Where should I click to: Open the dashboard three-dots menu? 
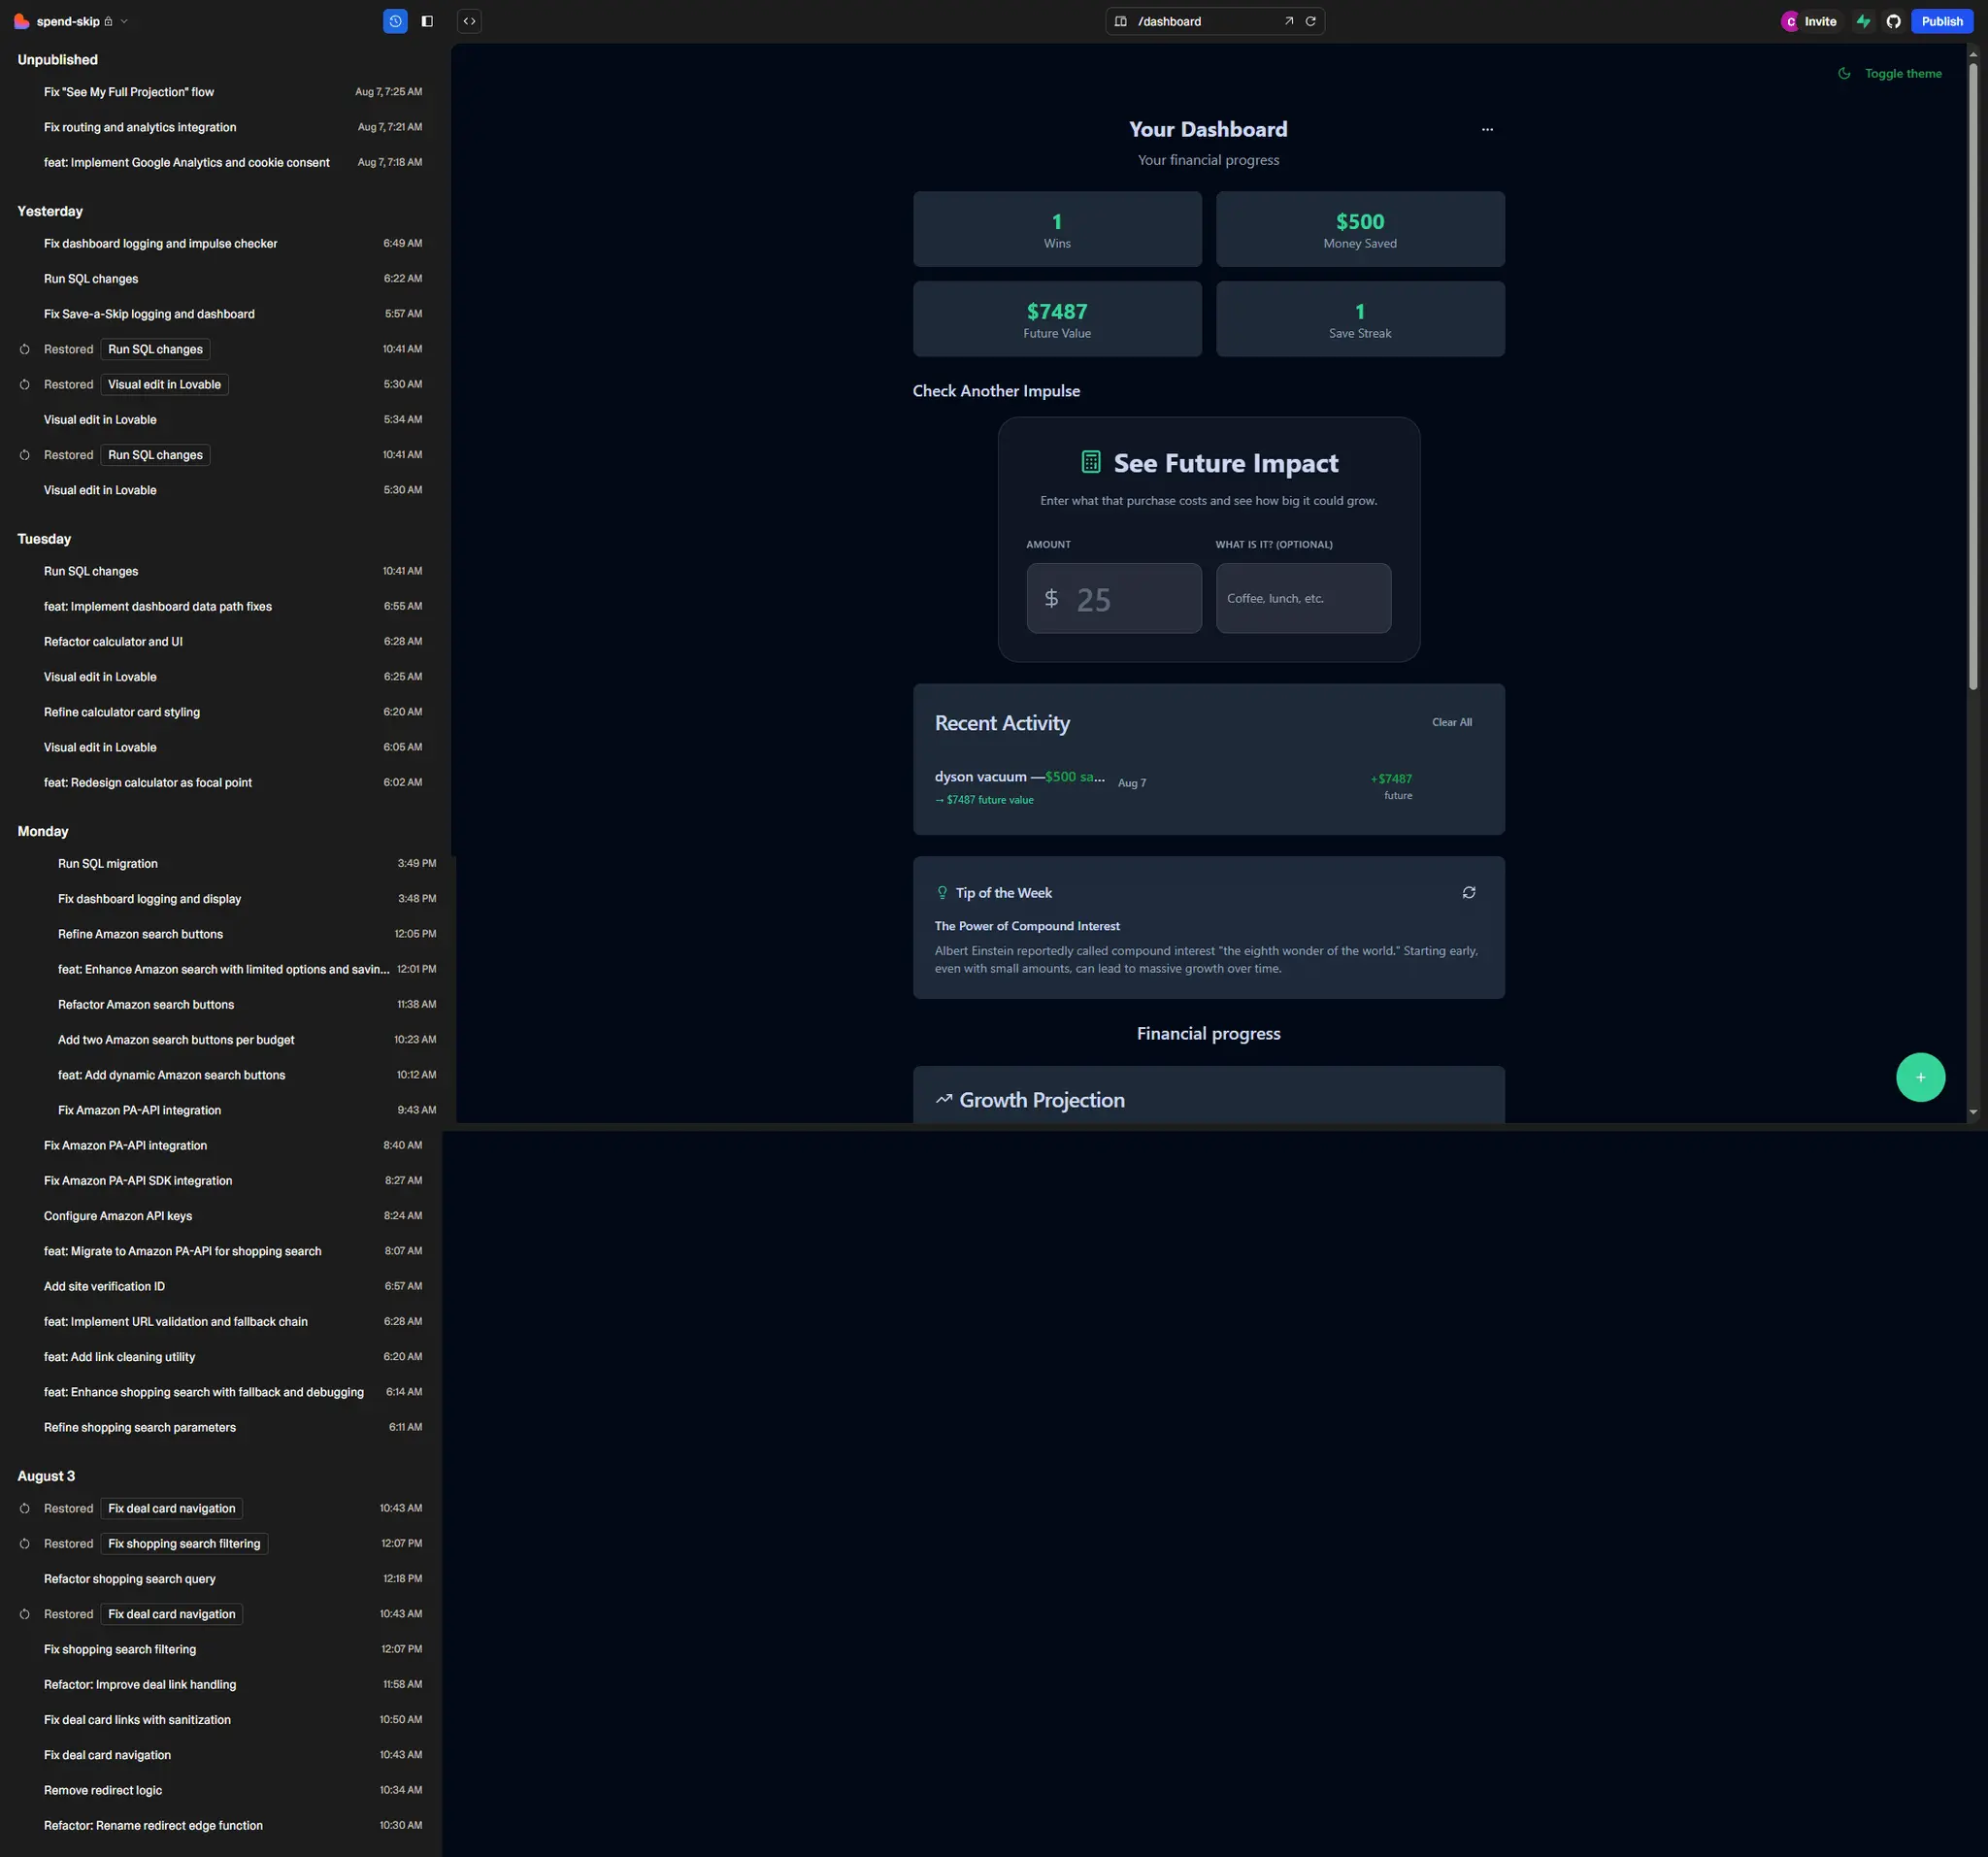click(x=1487, y=129)
